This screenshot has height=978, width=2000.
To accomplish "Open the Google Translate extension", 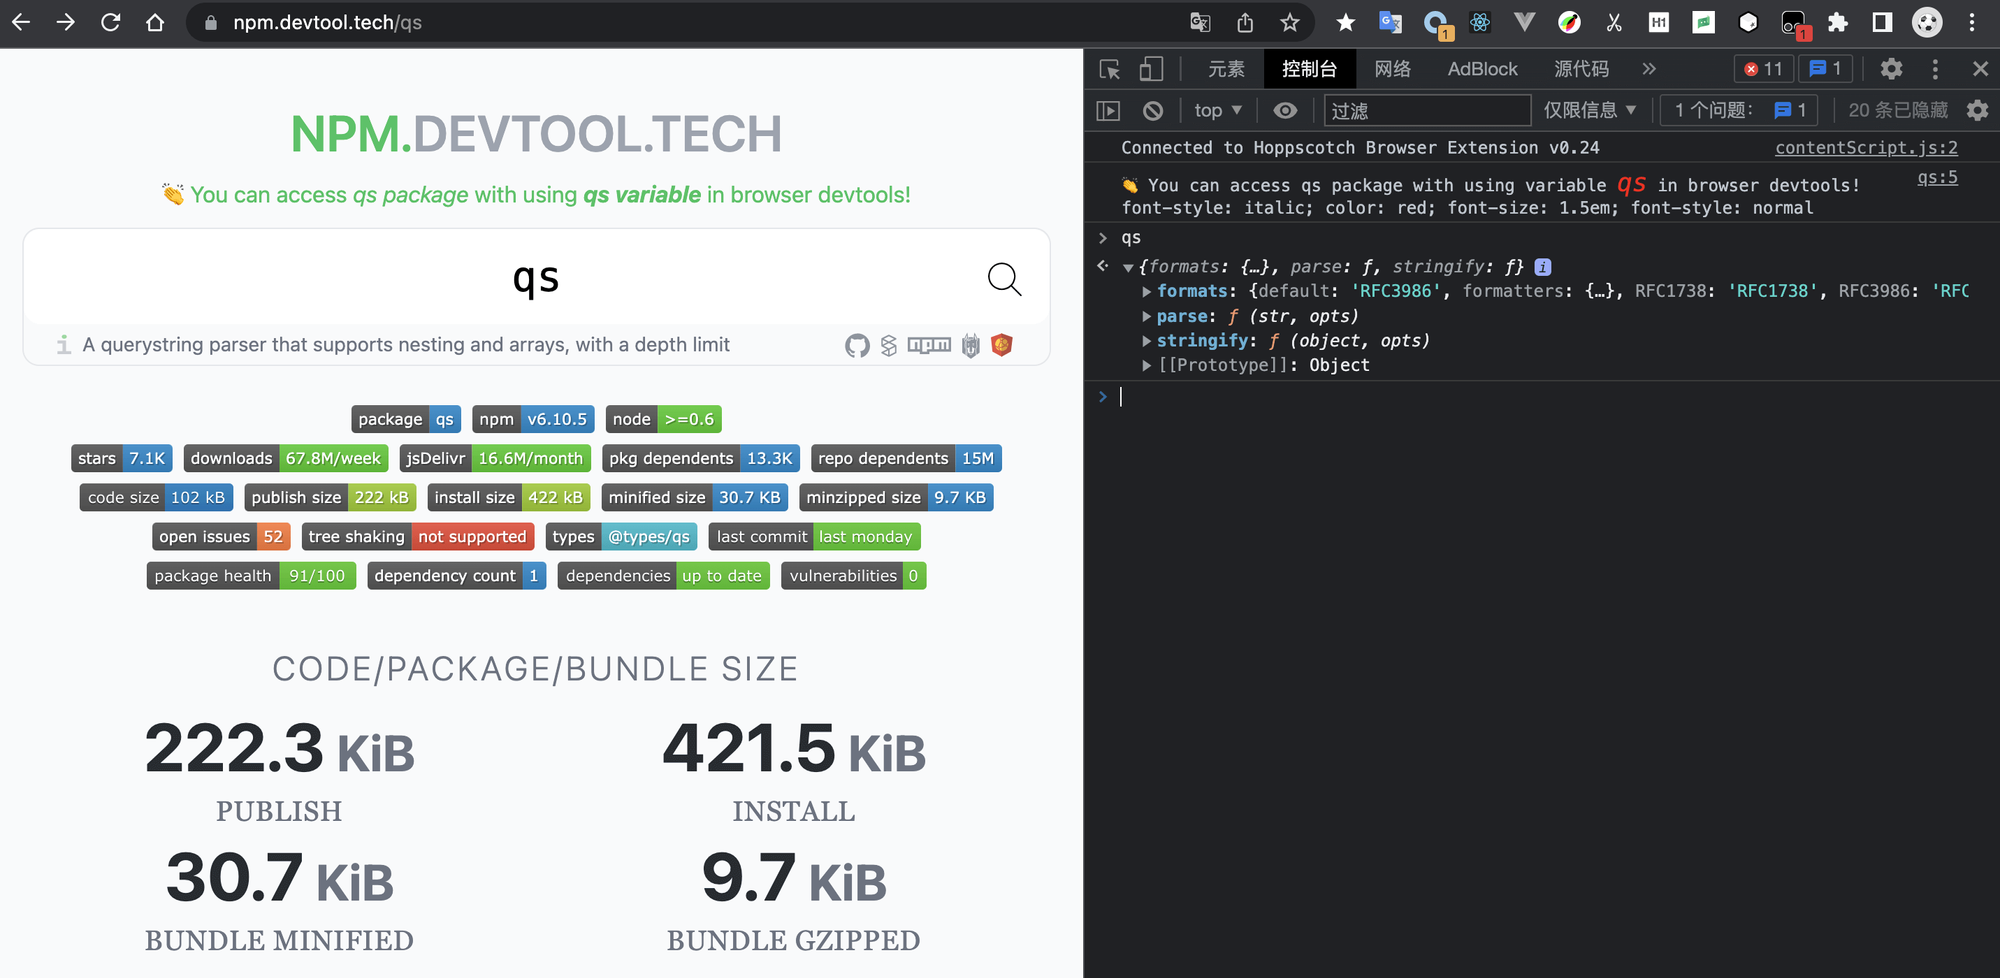I will [x=1390, y=22].
